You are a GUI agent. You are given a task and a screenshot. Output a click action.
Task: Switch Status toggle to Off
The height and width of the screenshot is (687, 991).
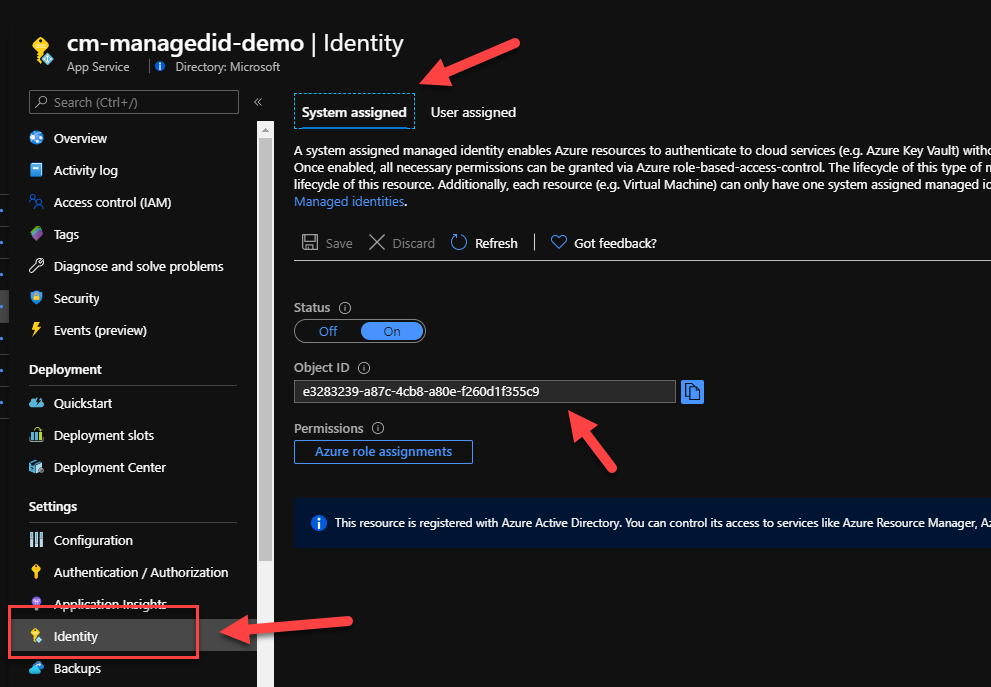(328, 331)
